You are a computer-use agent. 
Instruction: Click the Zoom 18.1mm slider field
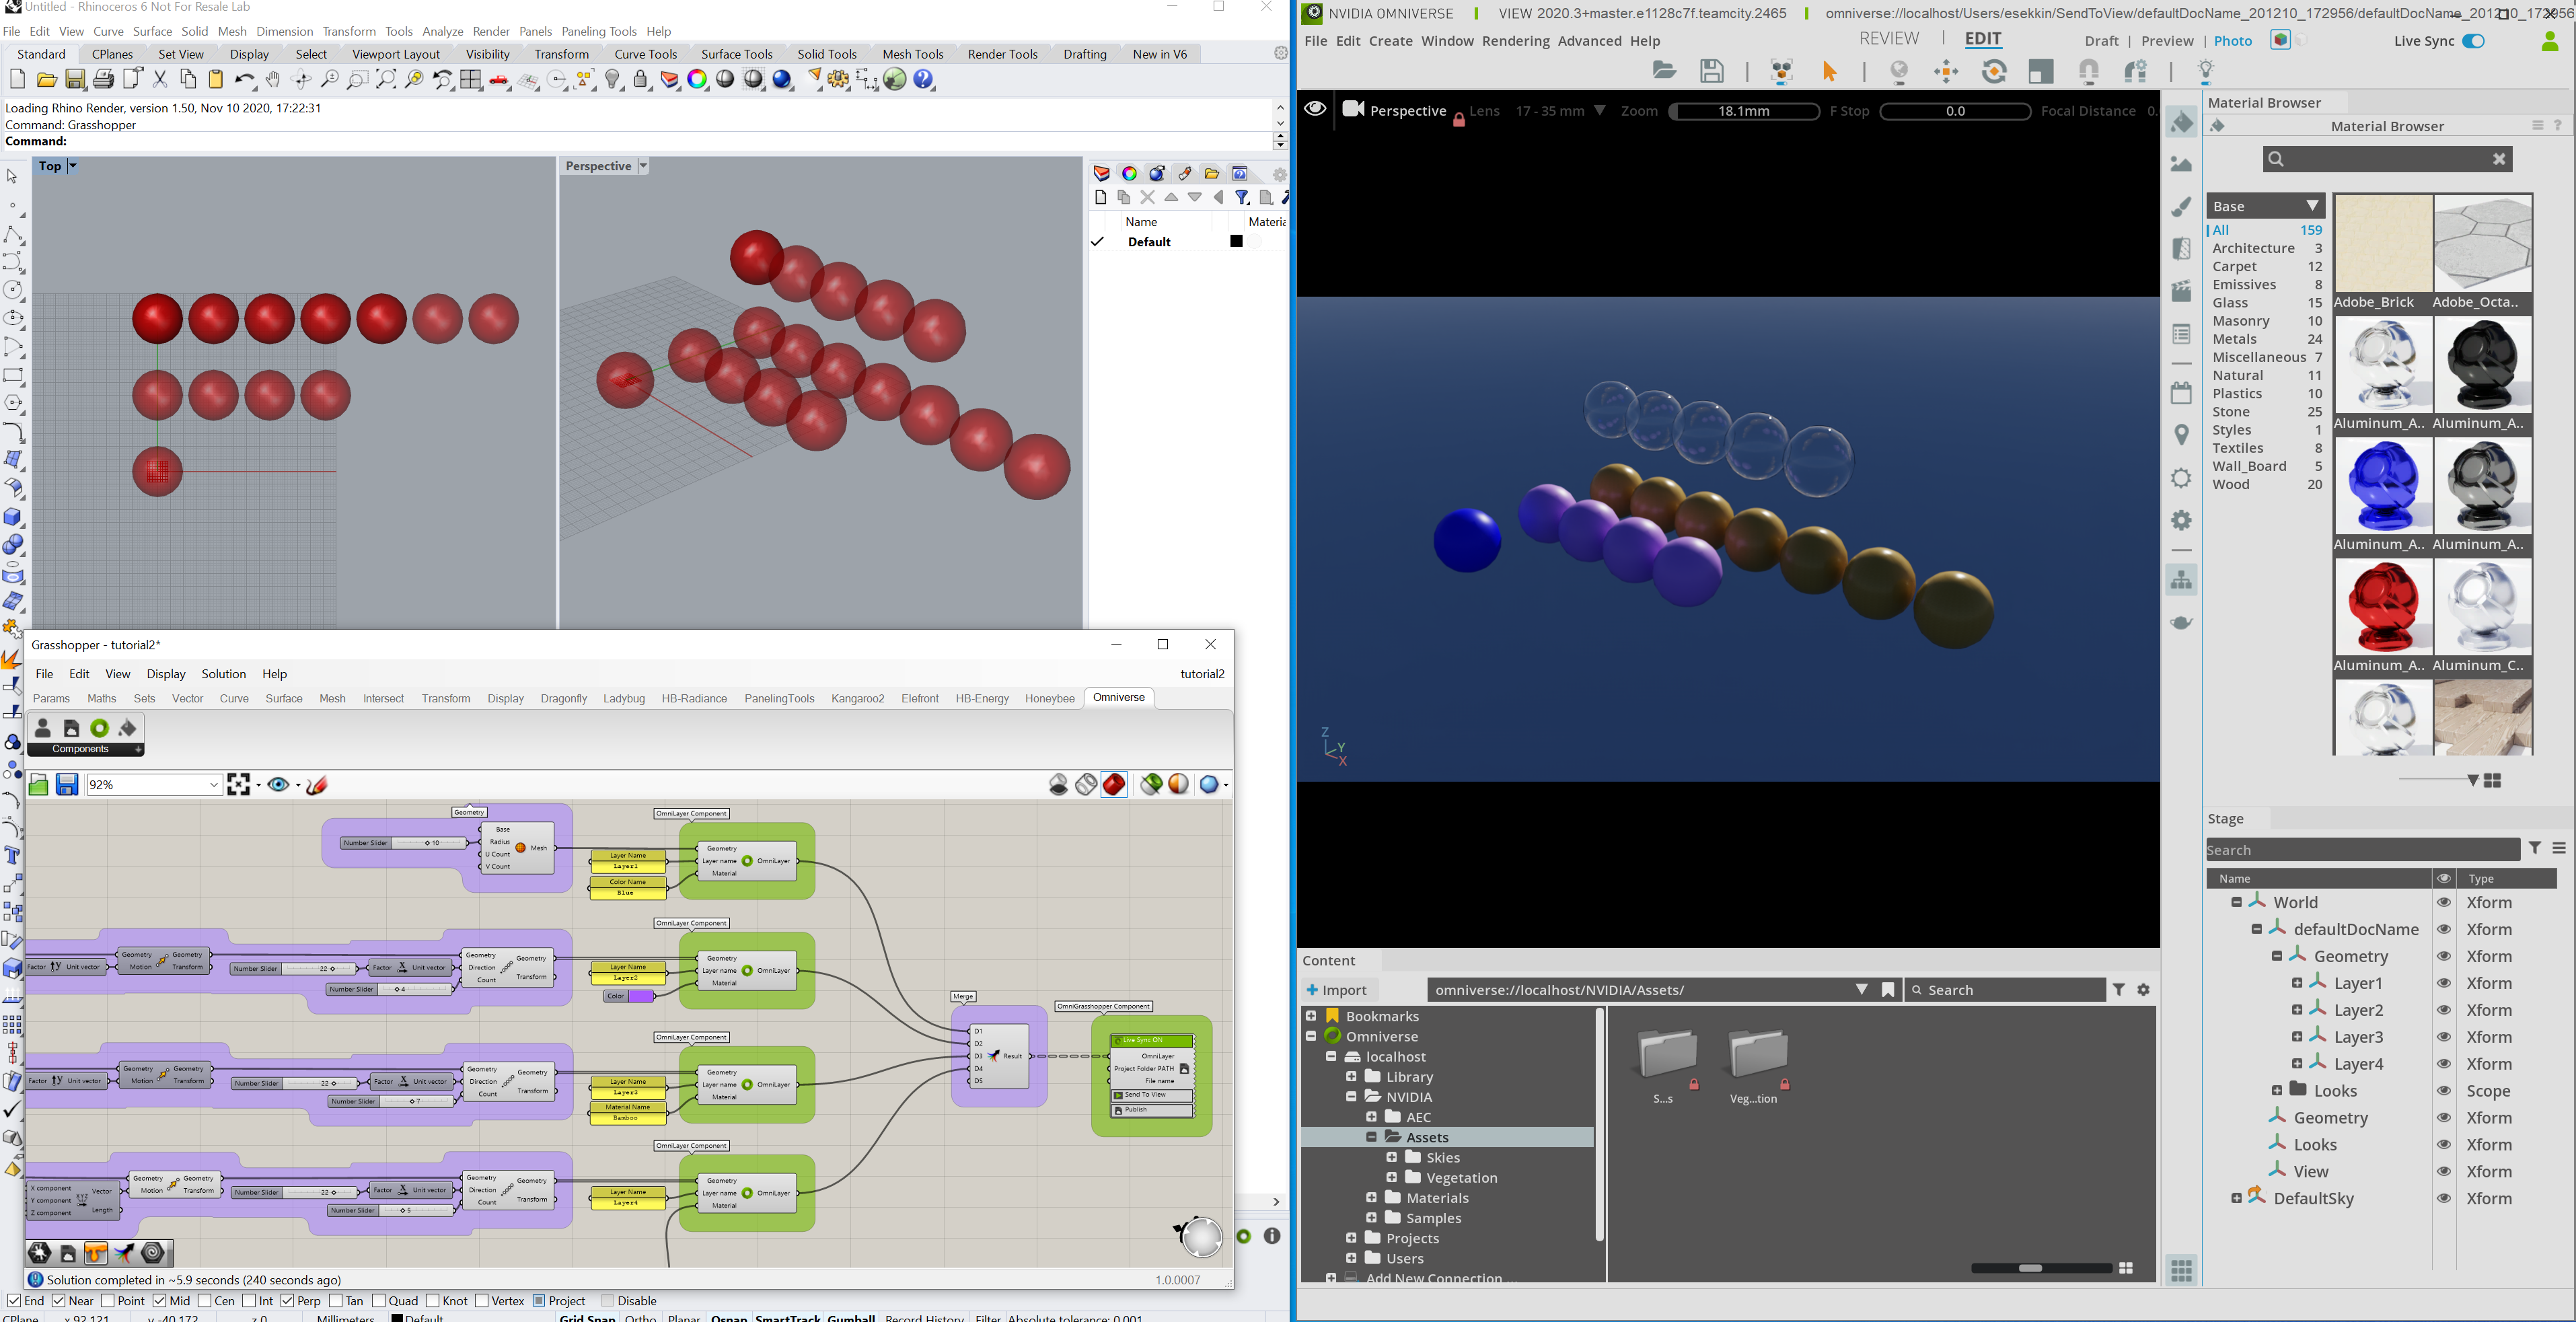click(1744, 112)
